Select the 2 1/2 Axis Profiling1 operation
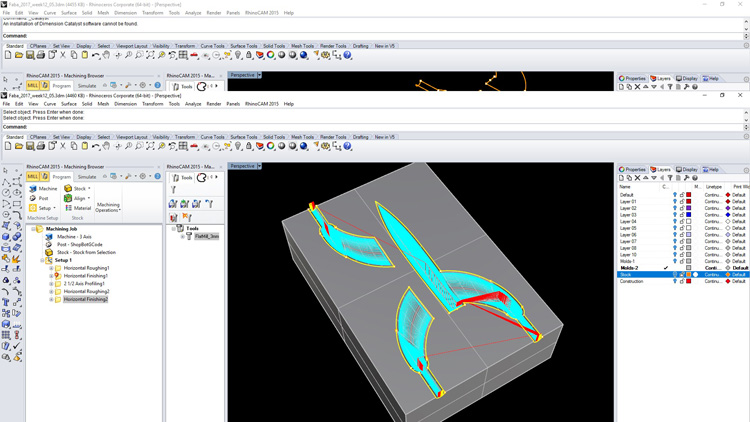The height and width of the screenshot is (422, 750). point(84,284)
